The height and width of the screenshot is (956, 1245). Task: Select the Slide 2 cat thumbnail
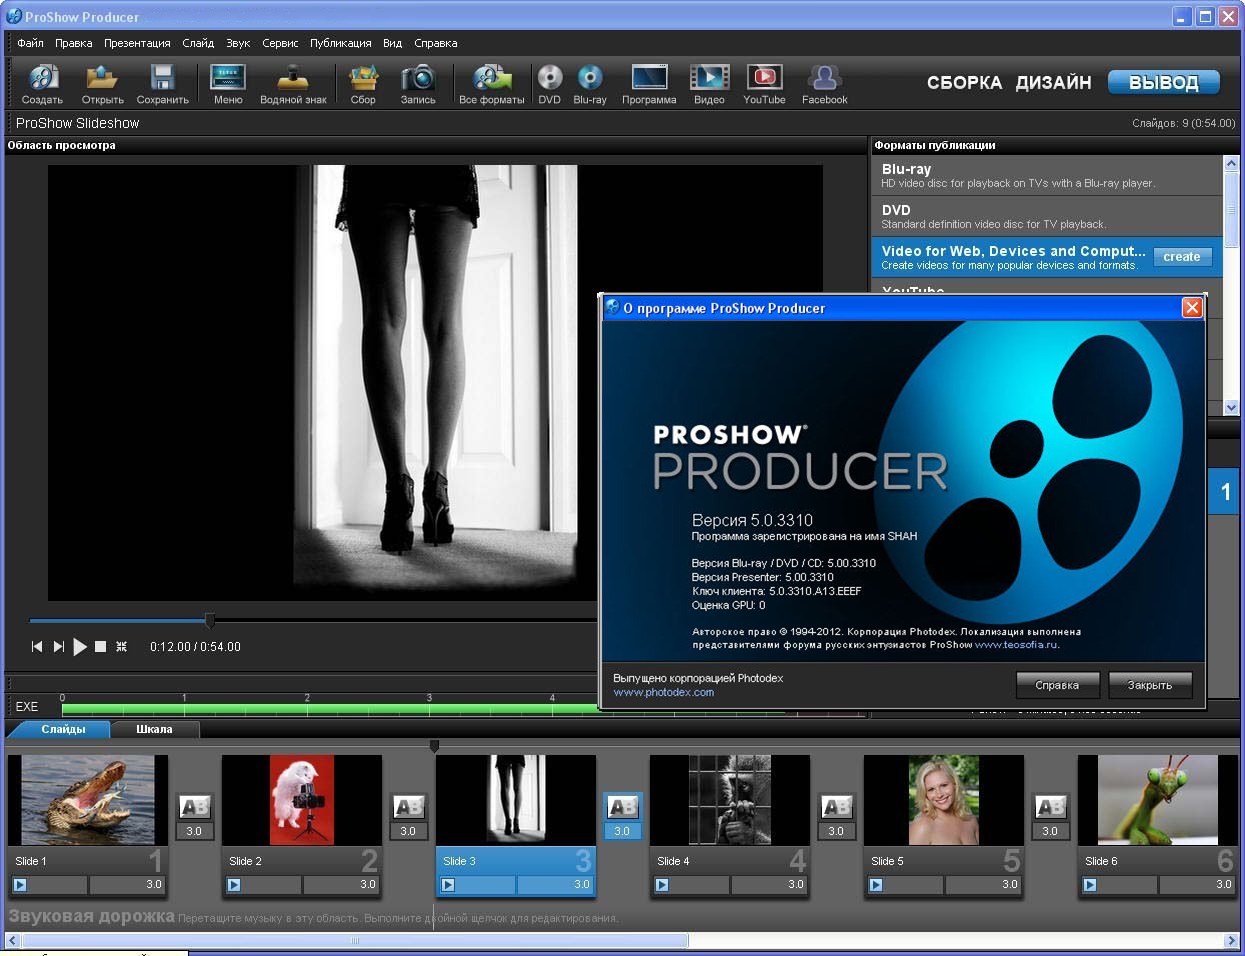[x=302, y=800]
